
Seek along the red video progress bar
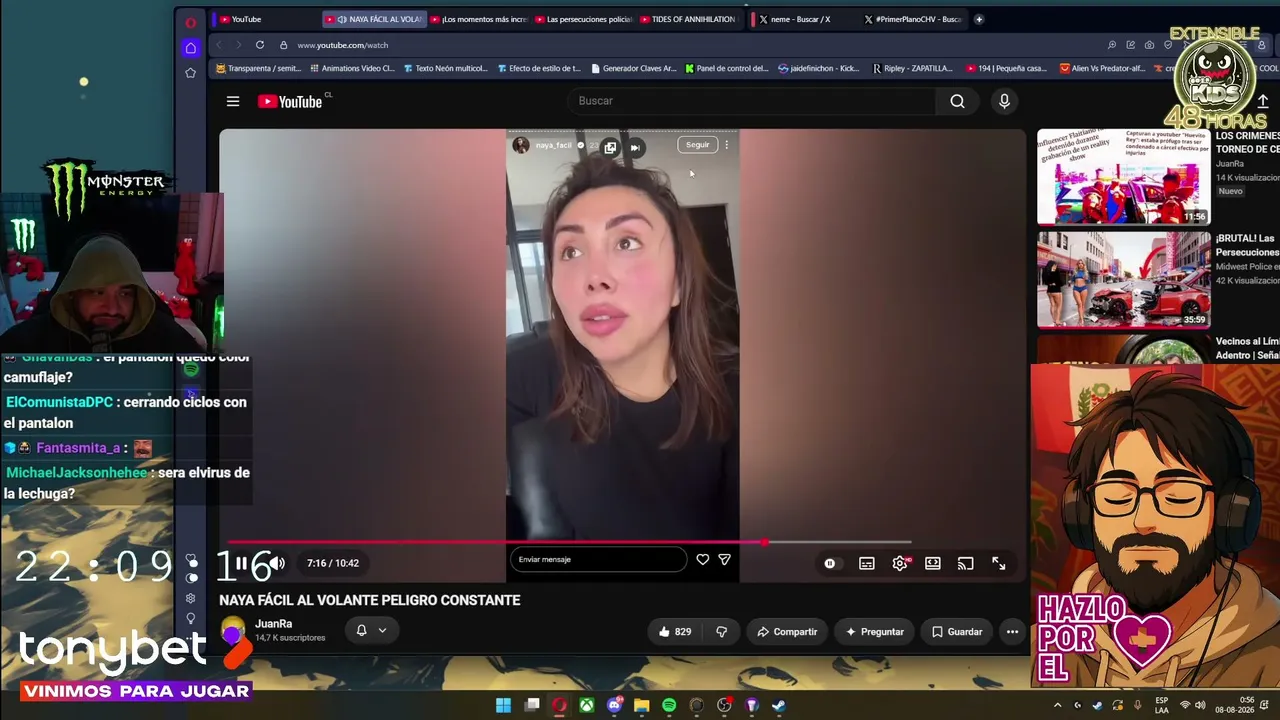coord(570,543)
